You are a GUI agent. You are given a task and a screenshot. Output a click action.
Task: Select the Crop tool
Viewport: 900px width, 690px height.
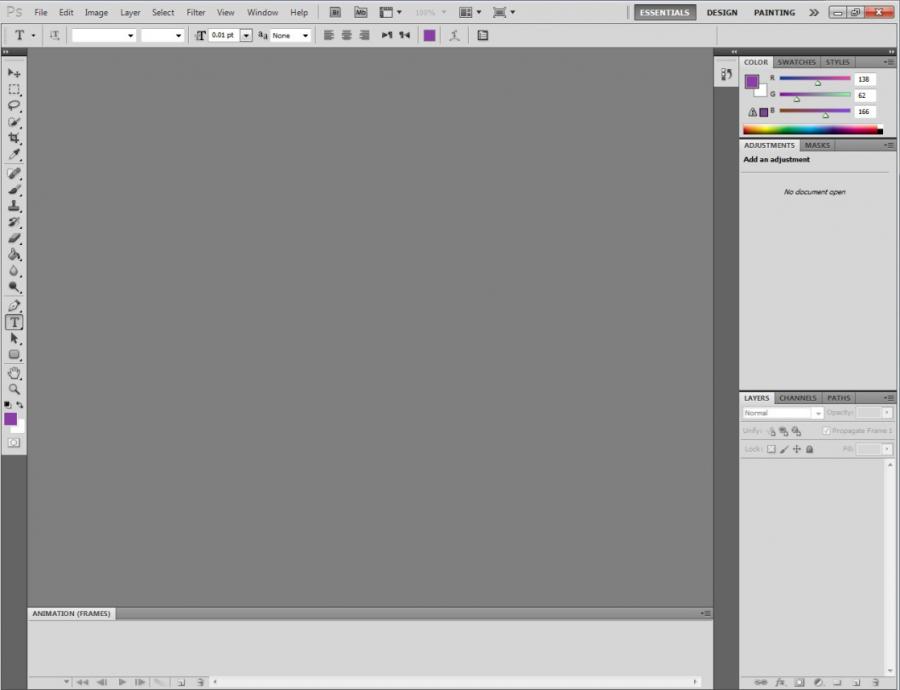click(14, 138)
